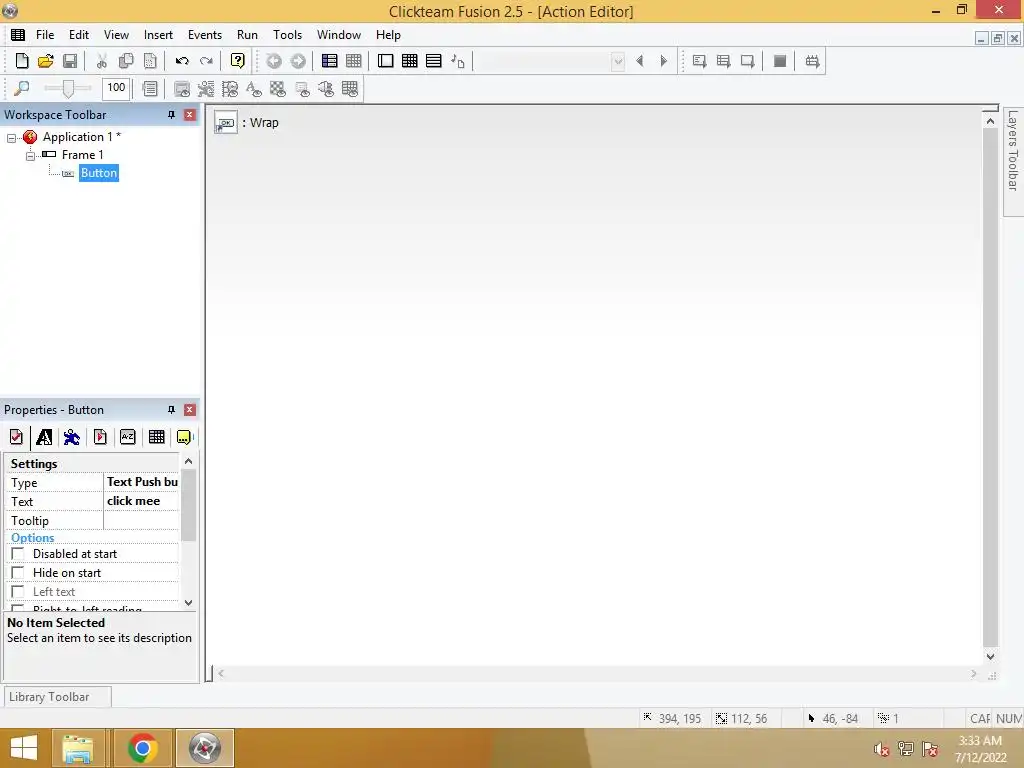Click the Copy icon in the toolbar

pyautogui.click(x=125, y=61)
